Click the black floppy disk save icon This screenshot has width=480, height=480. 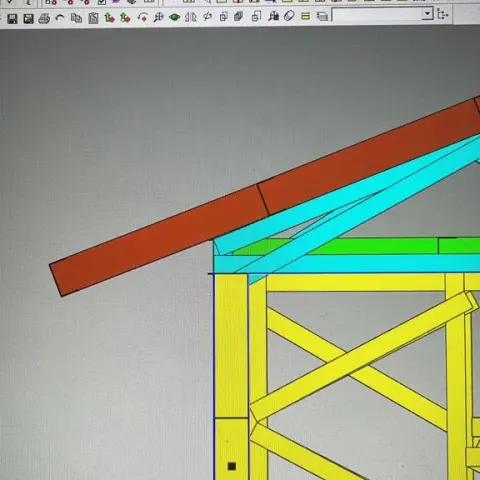pyautogui.click(x=12, y=18)
